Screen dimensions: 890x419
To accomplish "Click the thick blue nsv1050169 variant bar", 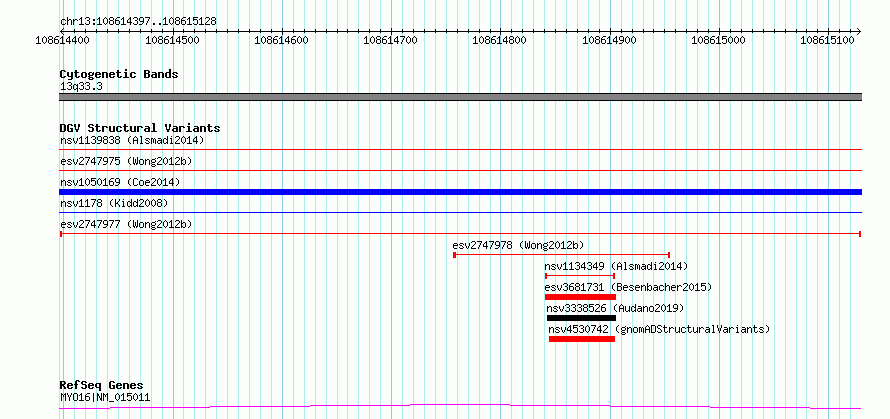I will tap(460, 192).
